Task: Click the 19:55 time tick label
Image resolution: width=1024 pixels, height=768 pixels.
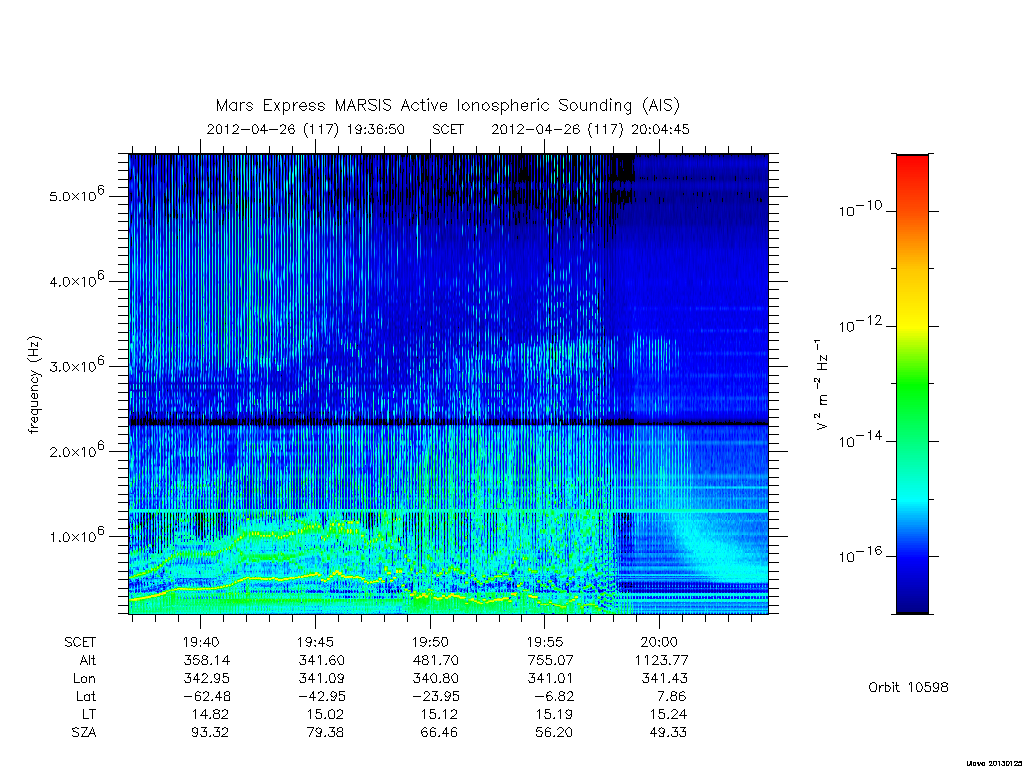Action: point(545,643)
